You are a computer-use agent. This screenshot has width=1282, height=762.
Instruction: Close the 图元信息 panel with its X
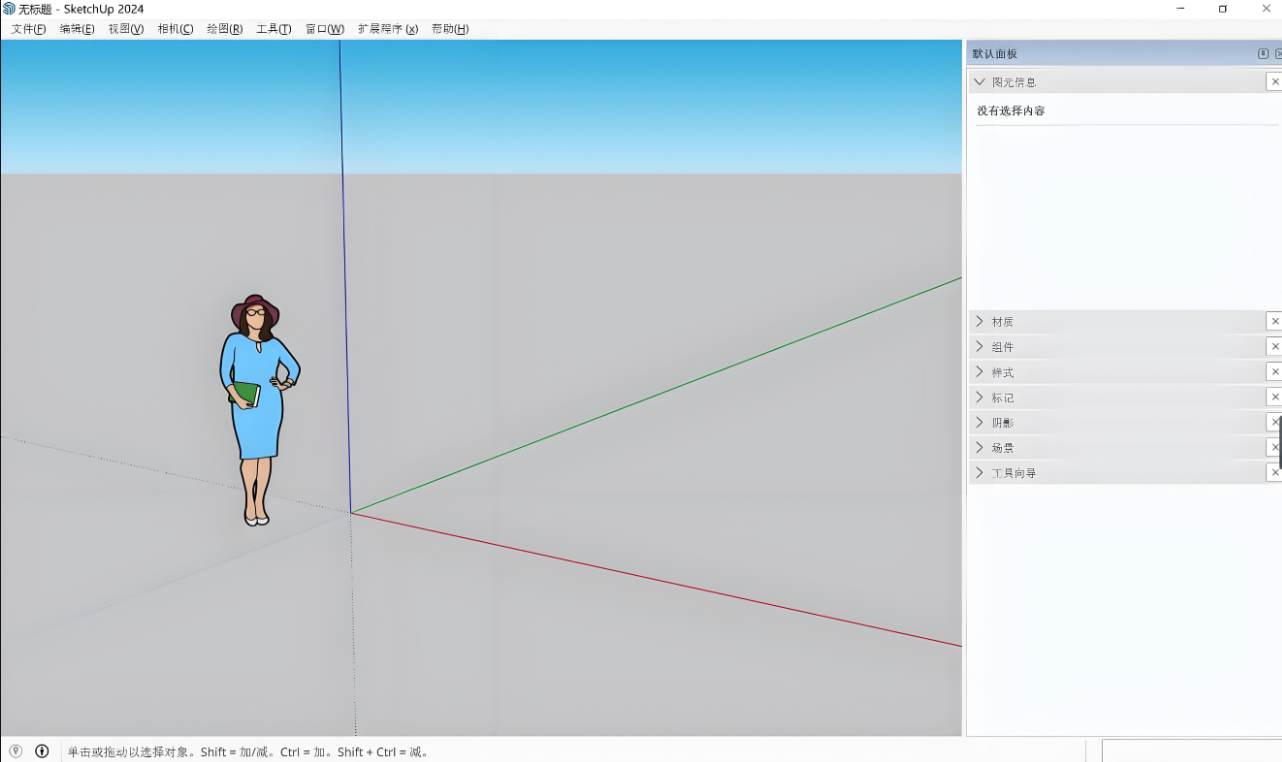(1274, 82)
